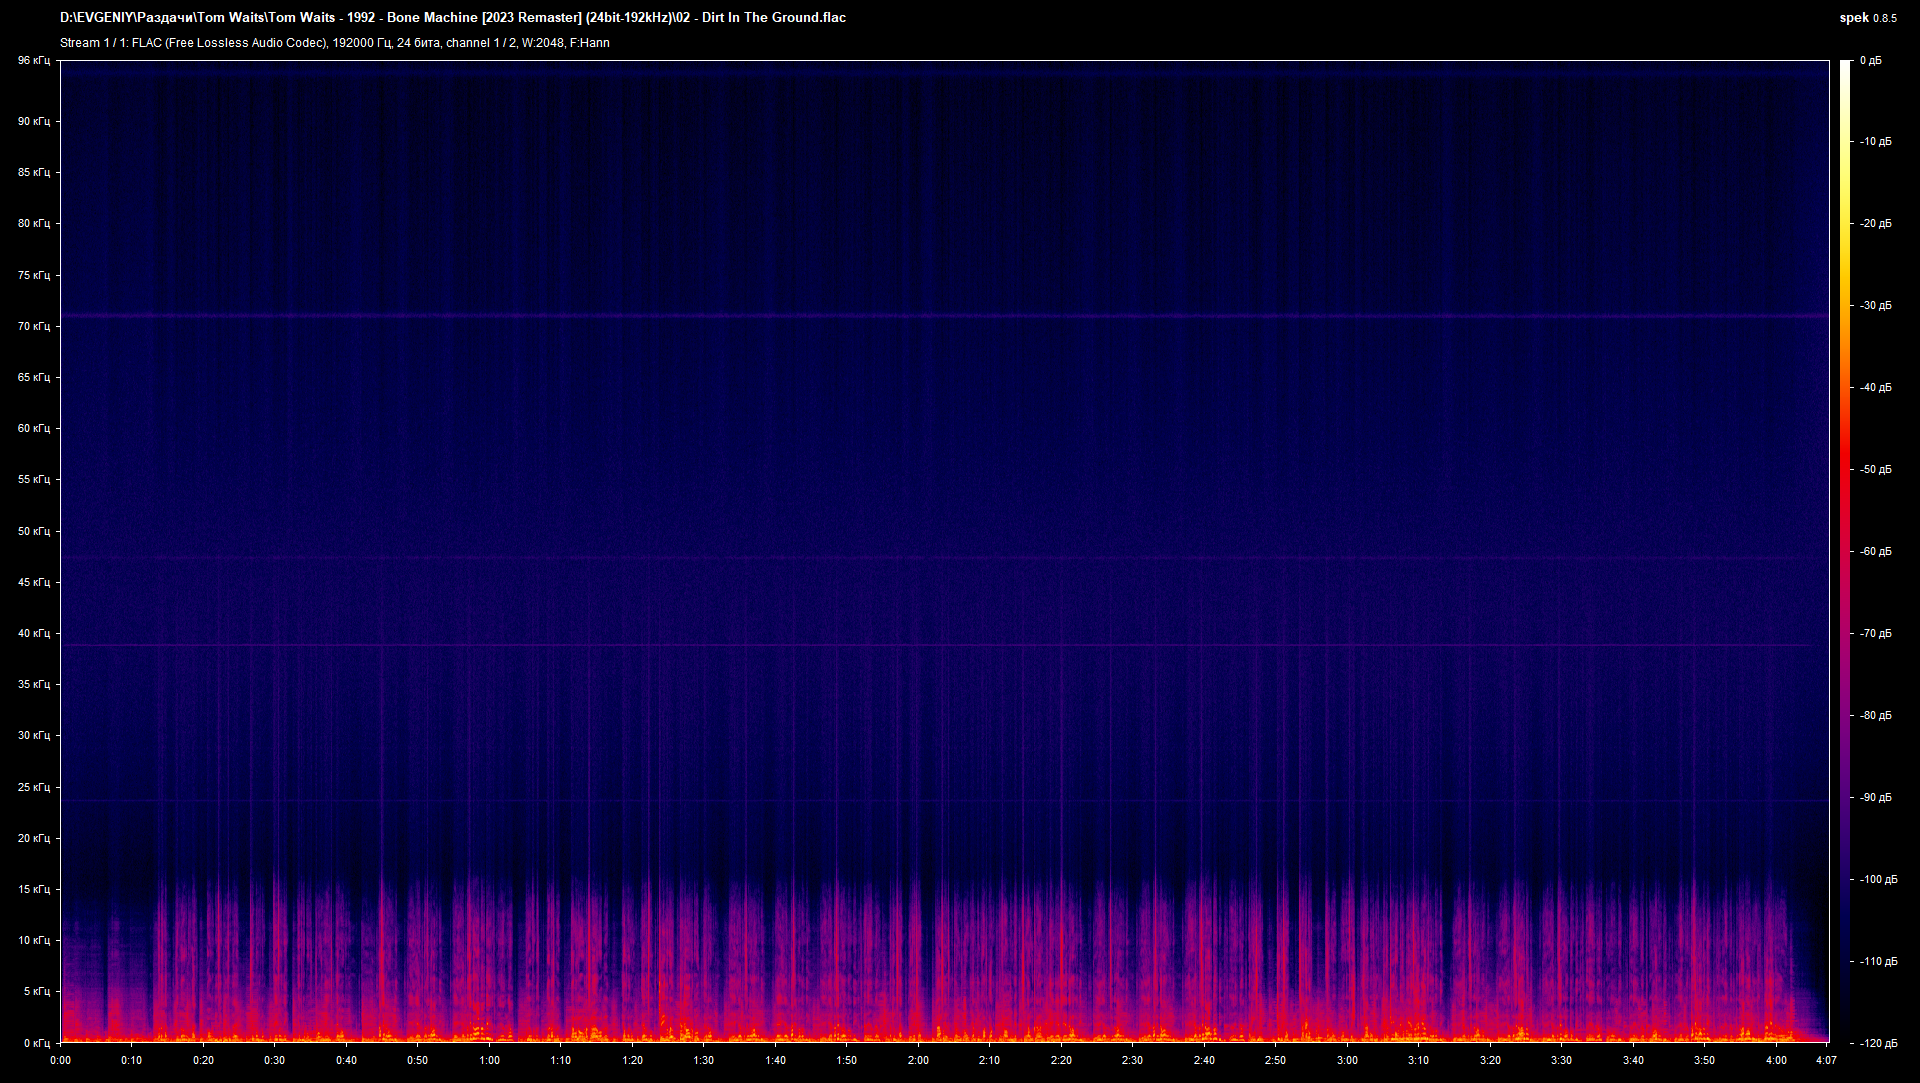Click the Stream 1/1 codec info line
This screenshot has width=1920, height=1083.
point(335,43)
